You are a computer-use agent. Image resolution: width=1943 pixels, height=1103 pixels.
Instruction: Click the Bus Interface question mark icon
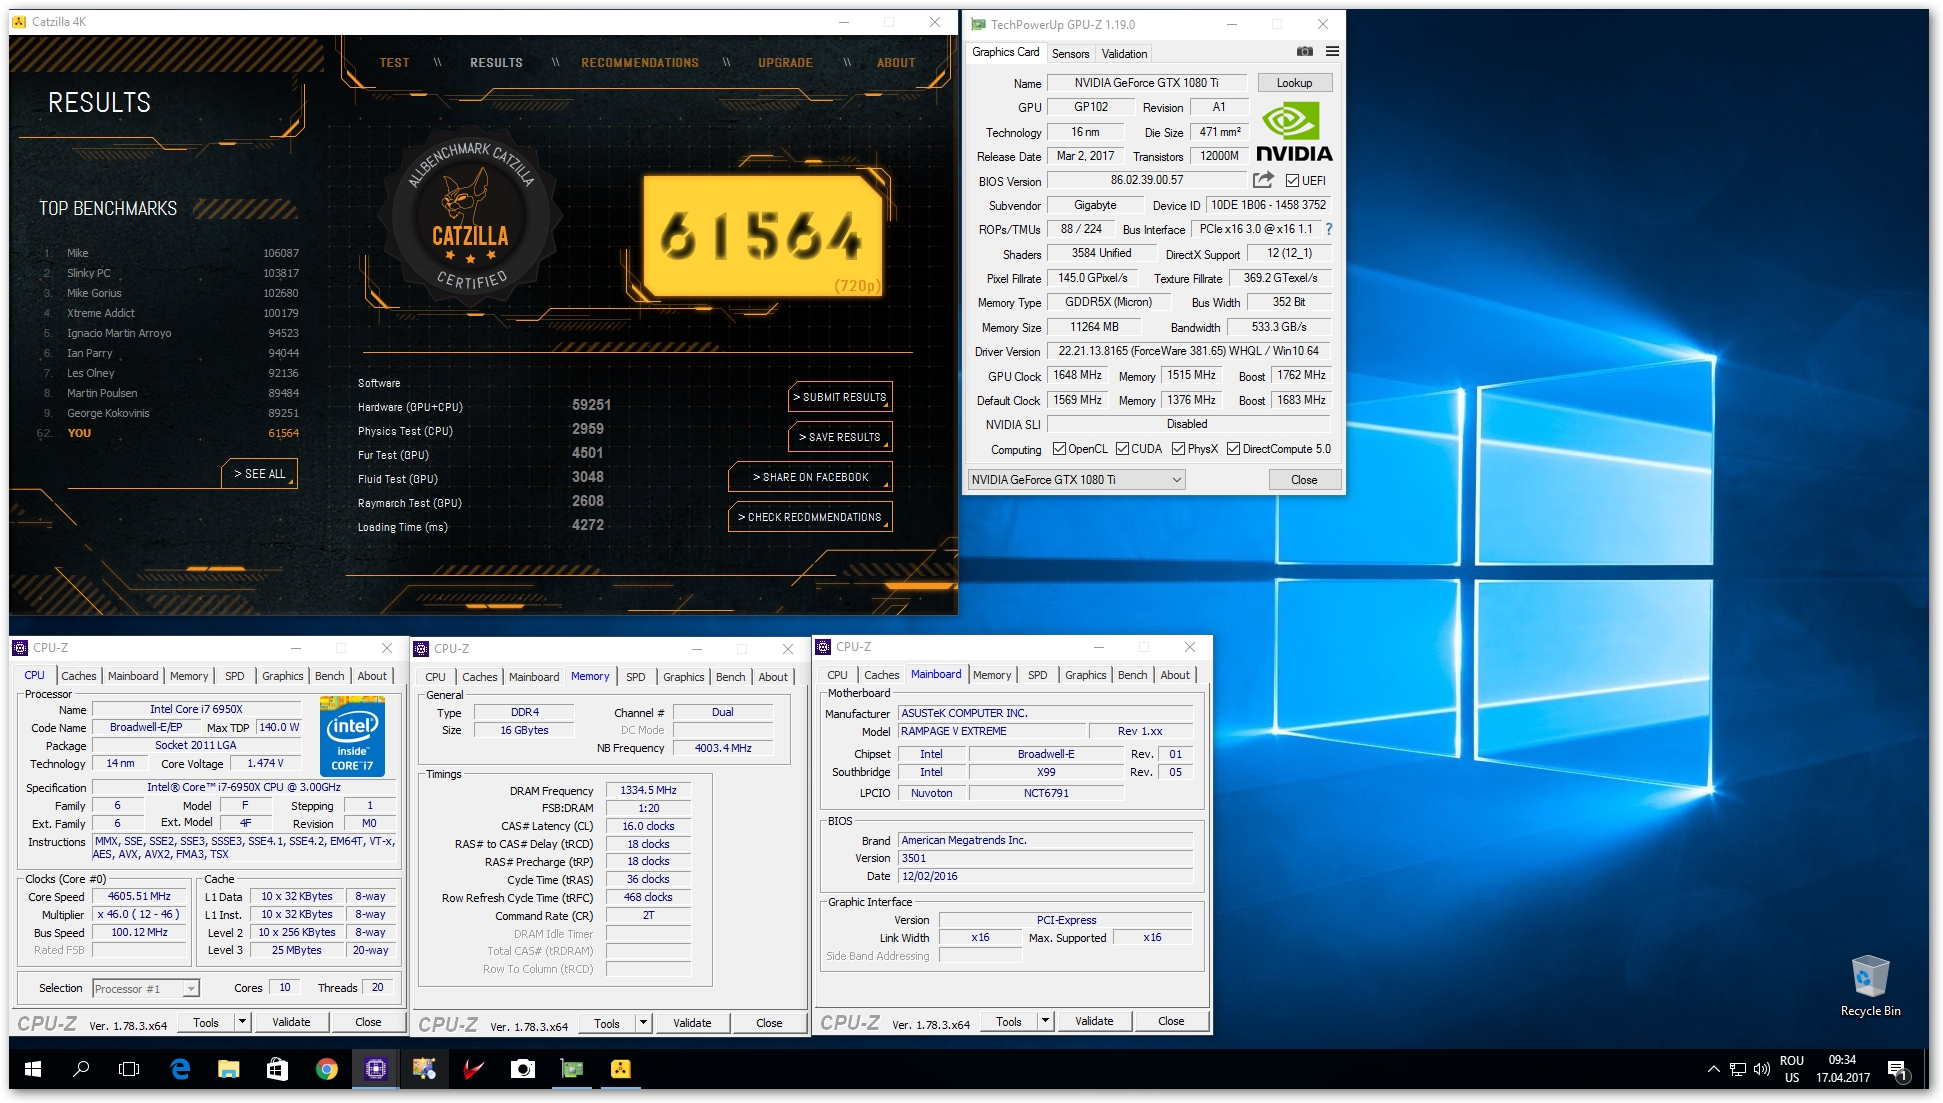1329,229
